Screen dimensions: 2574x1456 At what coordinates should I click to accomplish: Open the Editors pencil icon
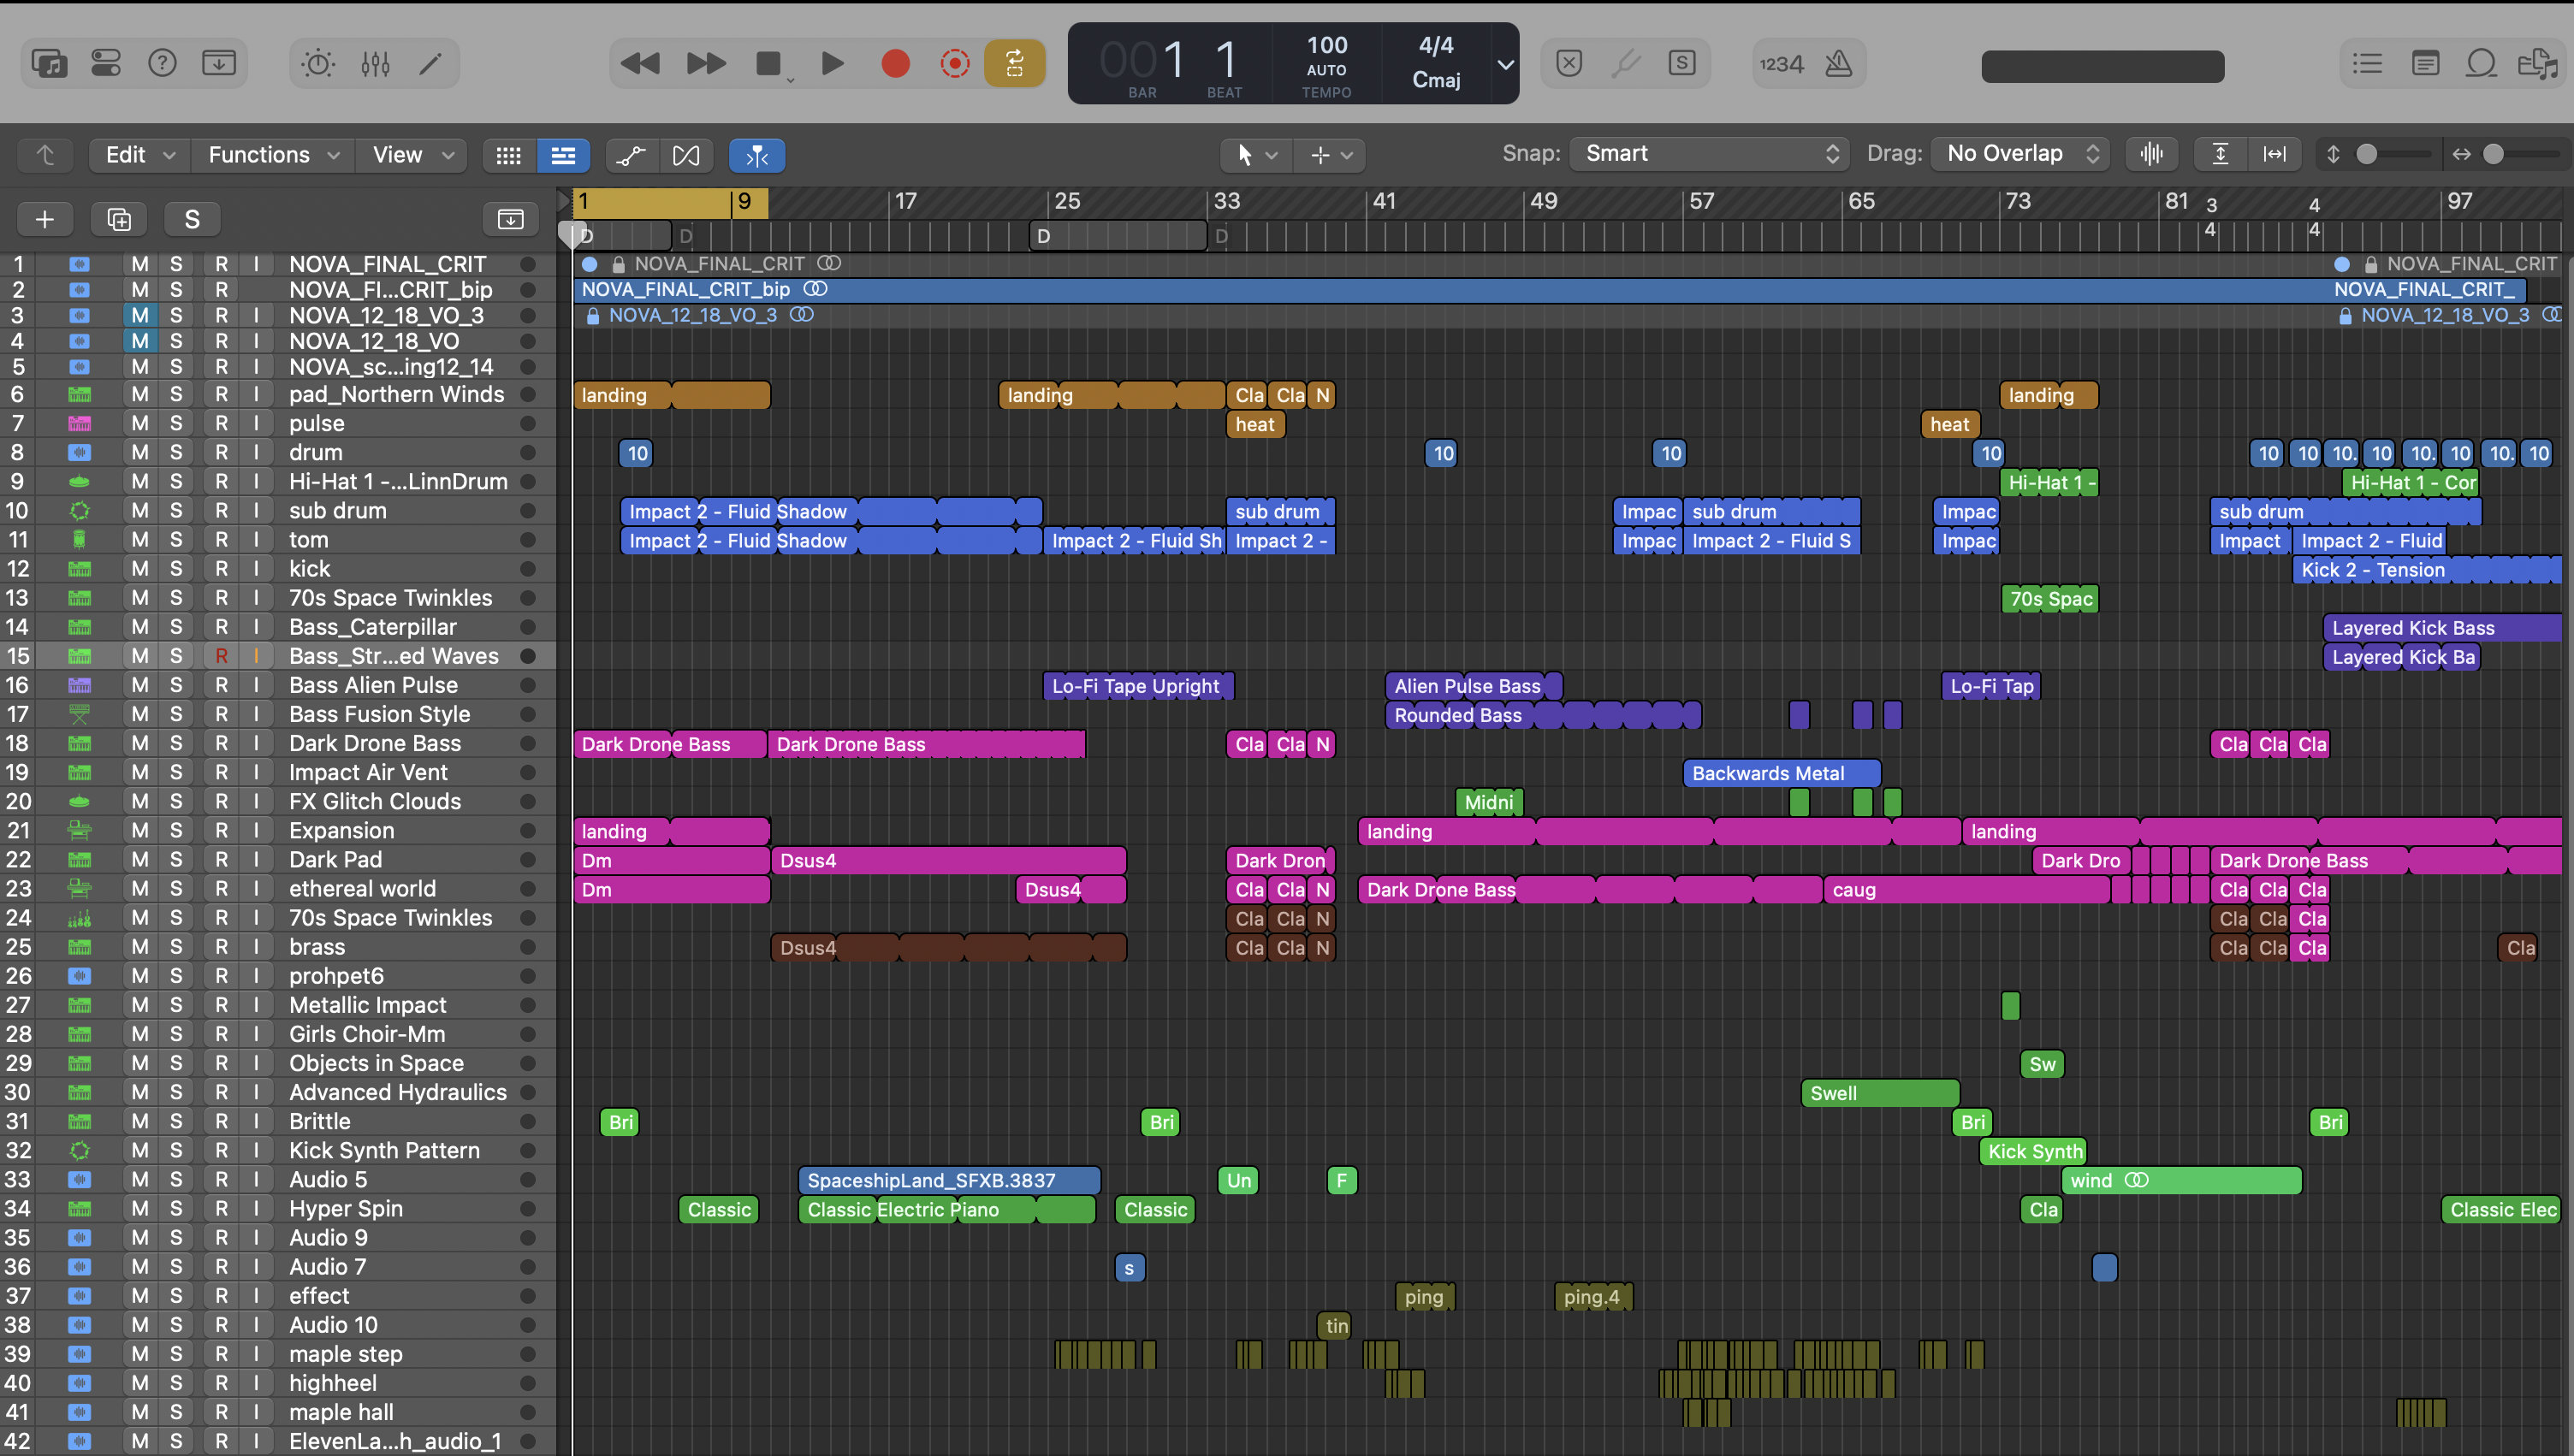tap(431, 64)
